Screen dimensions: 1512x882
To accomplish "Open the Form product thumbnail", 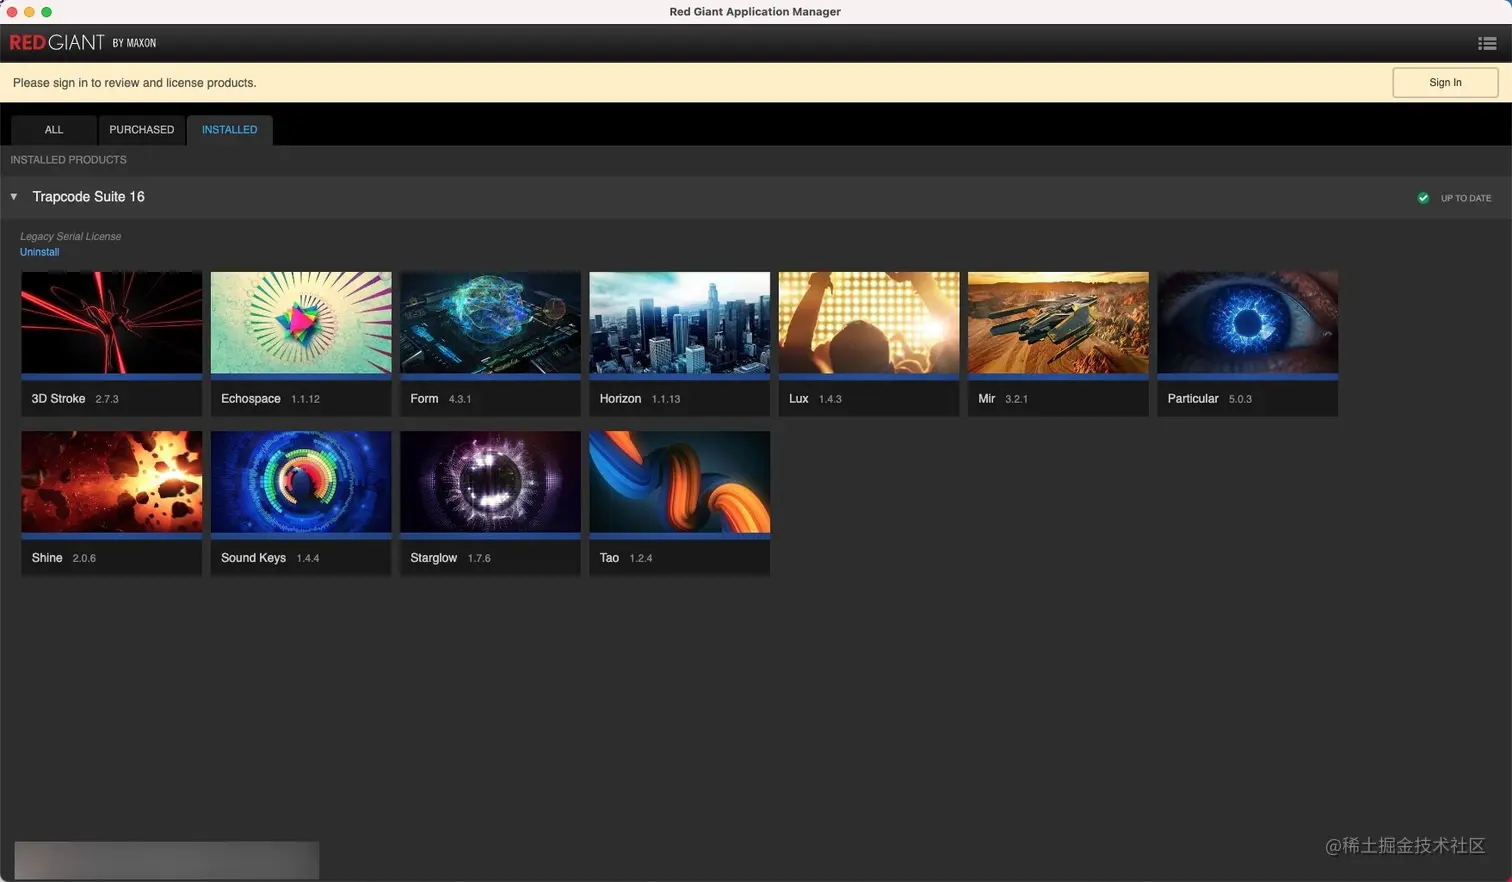I will [x=490, y=323].
